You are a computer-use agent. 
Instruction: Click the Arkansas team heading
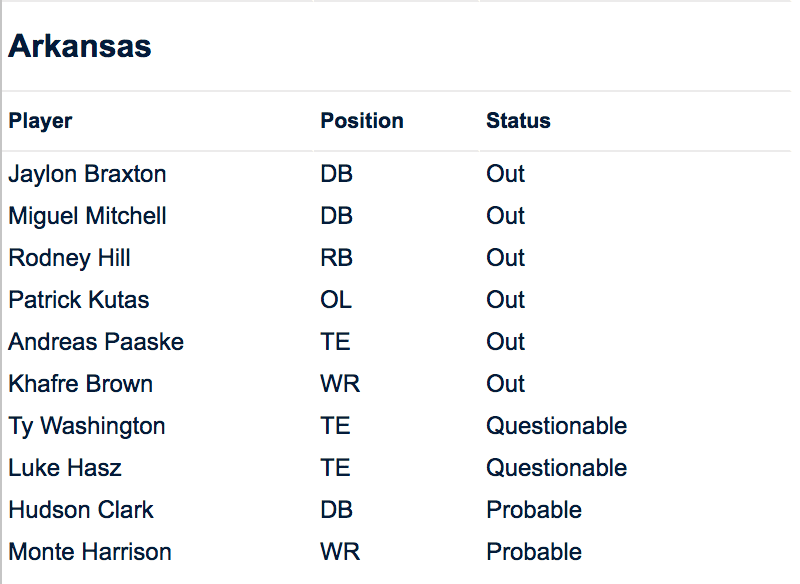tap(80, 46)
